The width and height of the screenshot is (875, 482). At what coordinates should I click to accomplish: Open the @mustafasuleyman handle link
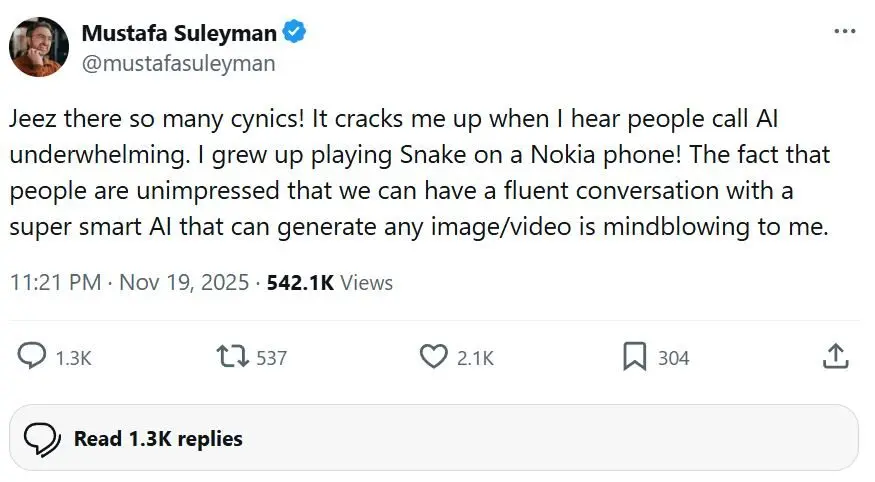(x=178, y=64)
